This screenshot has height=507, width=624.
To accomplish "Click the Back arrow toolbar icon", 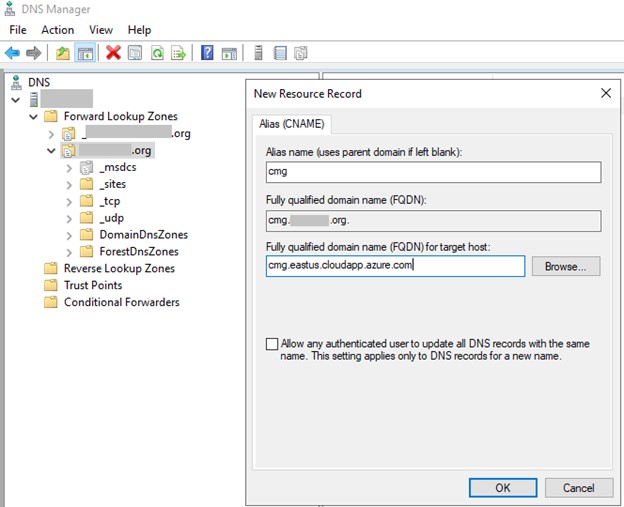I will click(12, 53).
